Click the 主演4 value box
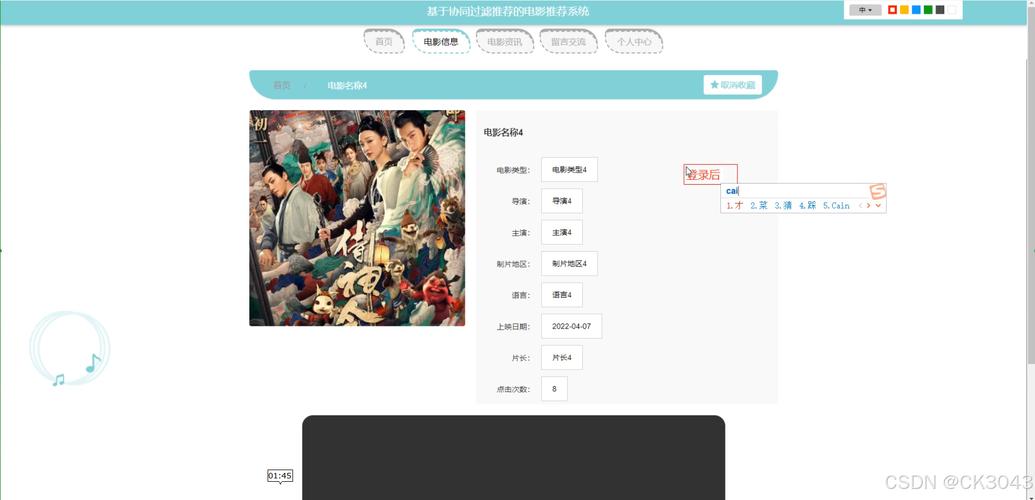 click(562, 232)
